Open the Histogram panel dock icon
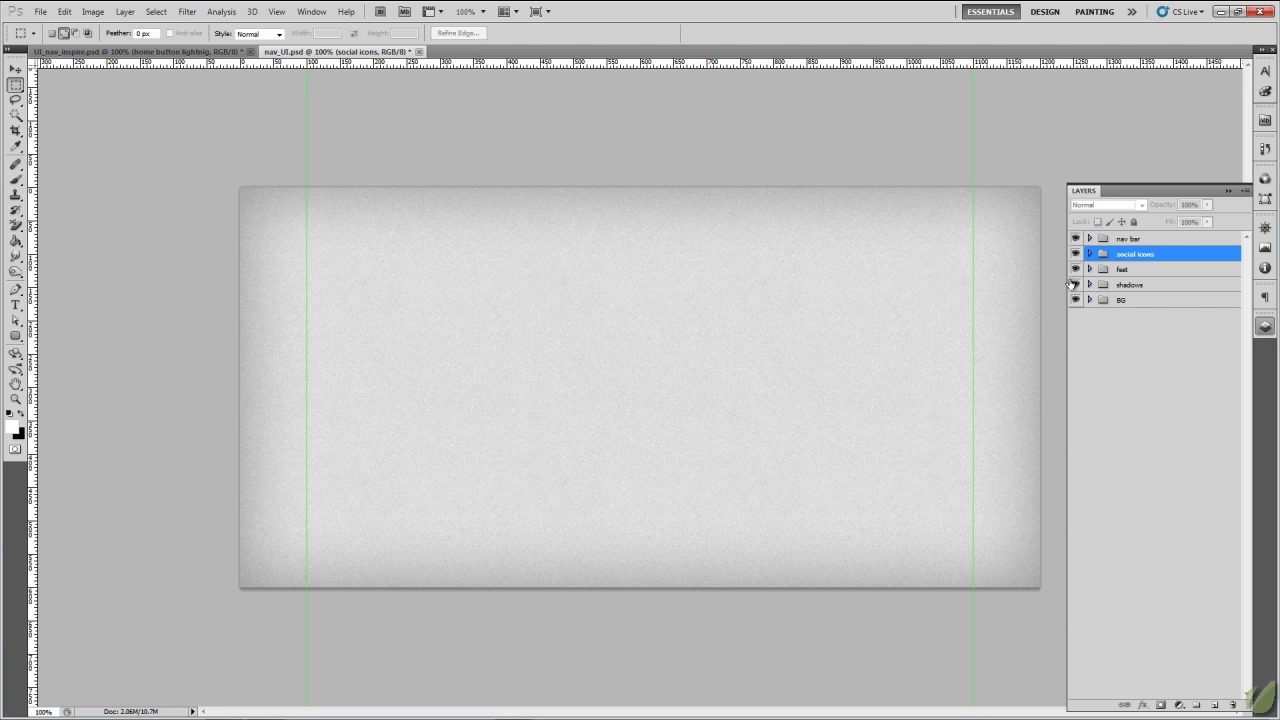Image resolution: width=1280 pixels, height=720 pixels. coord(1265,247)
